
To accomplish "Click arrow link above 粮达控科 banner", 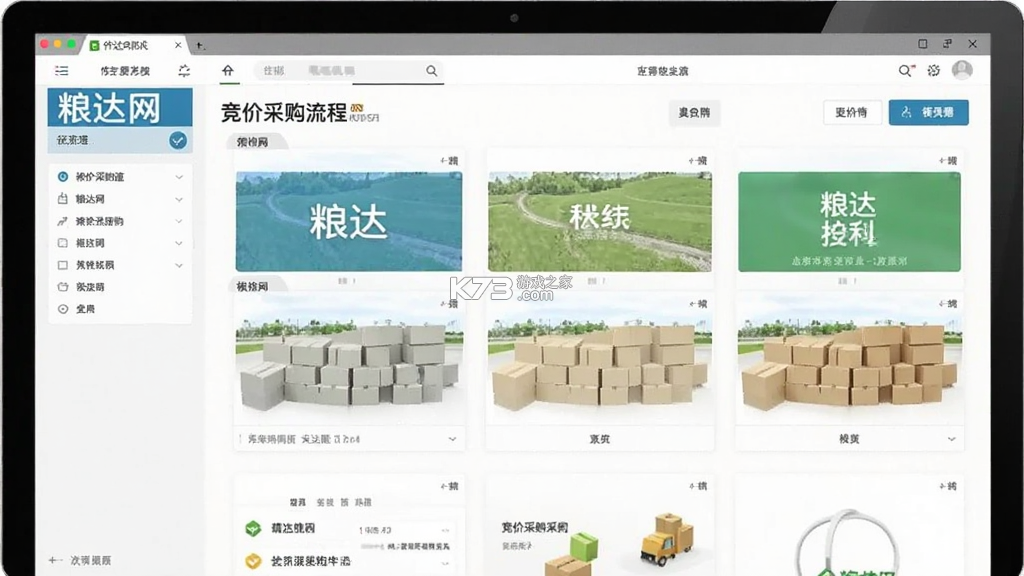I will 948,161.
